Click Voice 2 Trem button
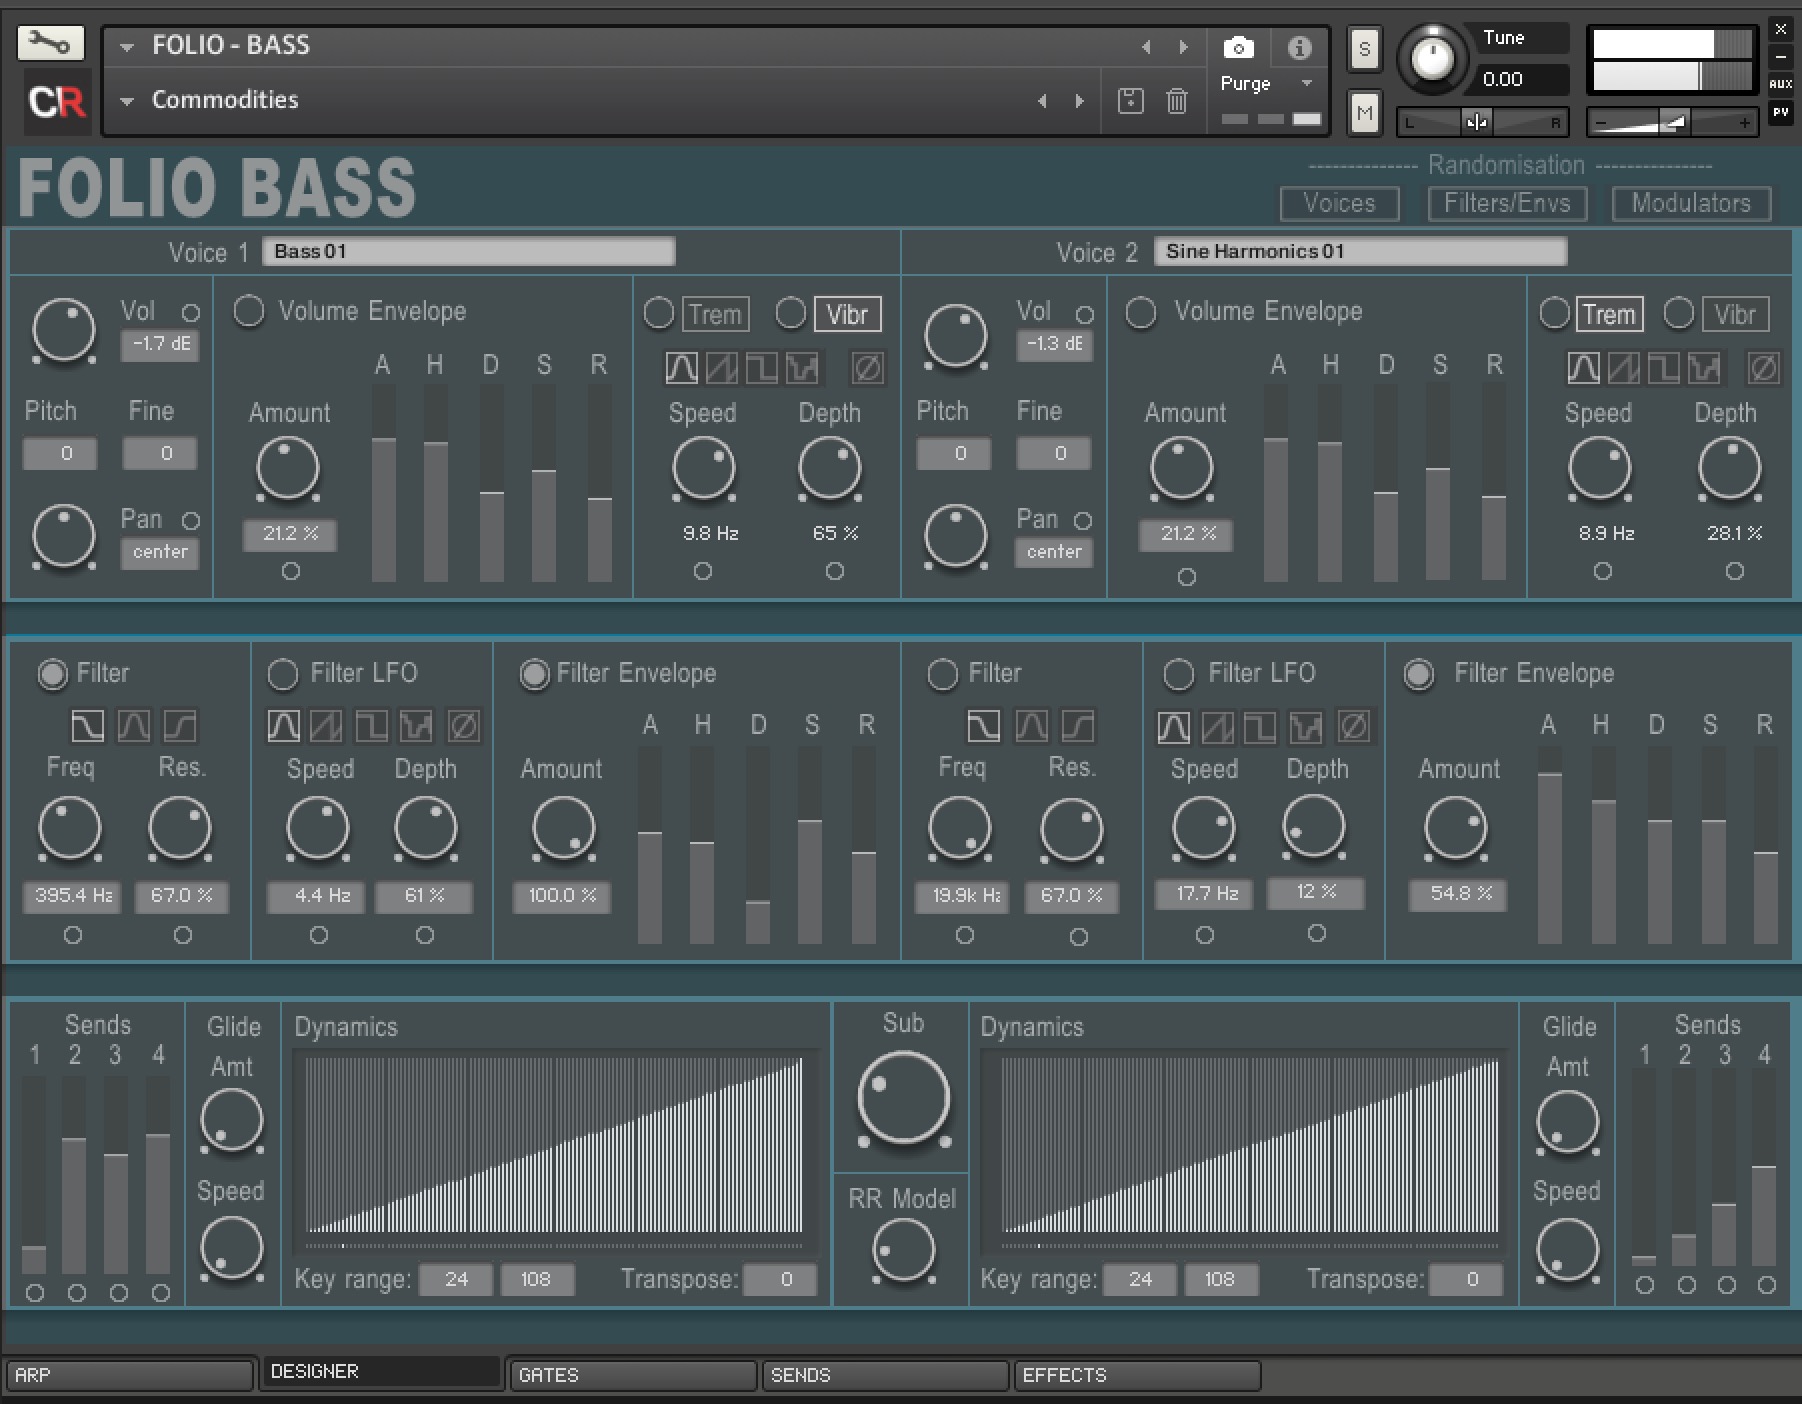Screen dimensions: 1802x1404 pos(1609,314)
